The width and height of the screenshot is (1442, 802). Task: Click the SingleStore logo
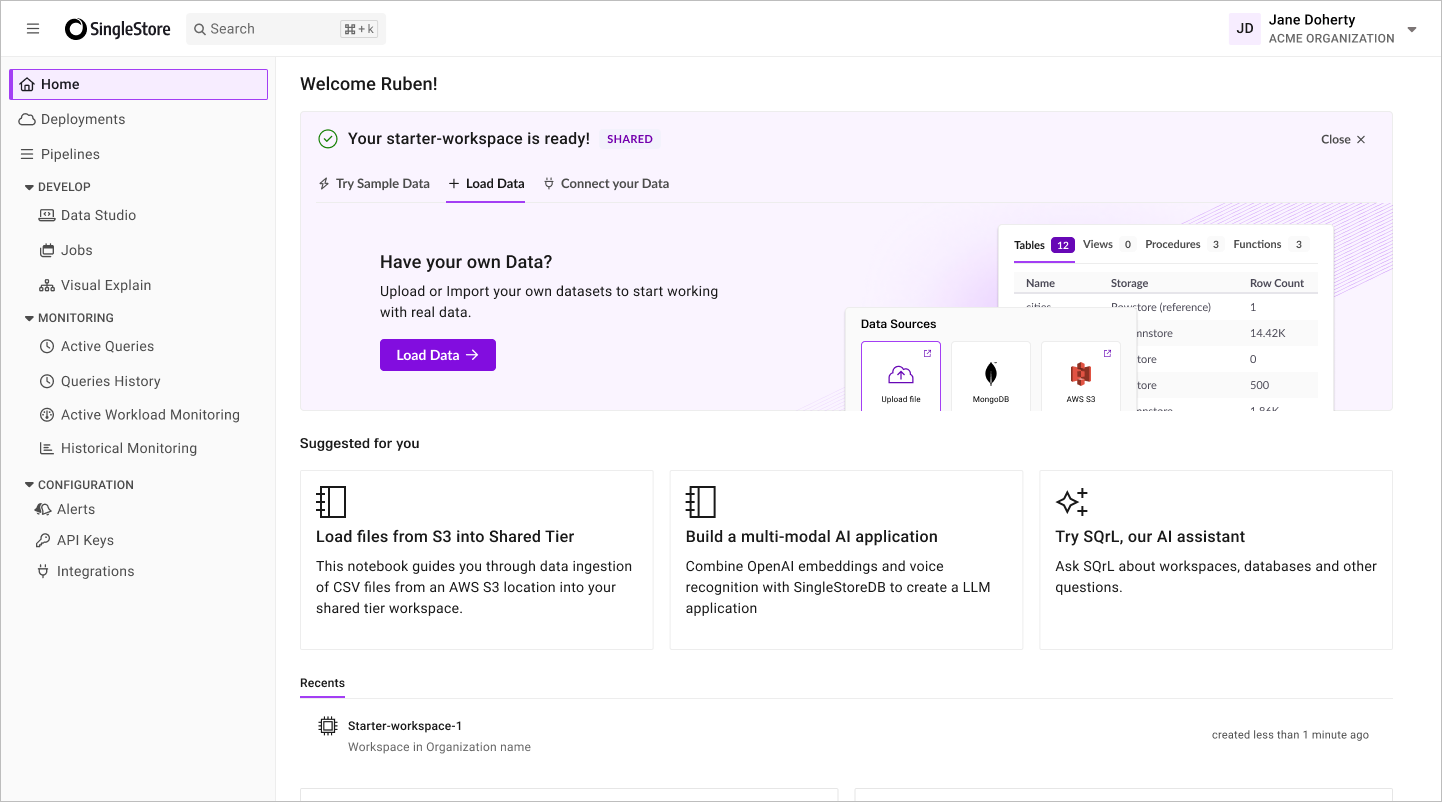(x=118, y=29)
